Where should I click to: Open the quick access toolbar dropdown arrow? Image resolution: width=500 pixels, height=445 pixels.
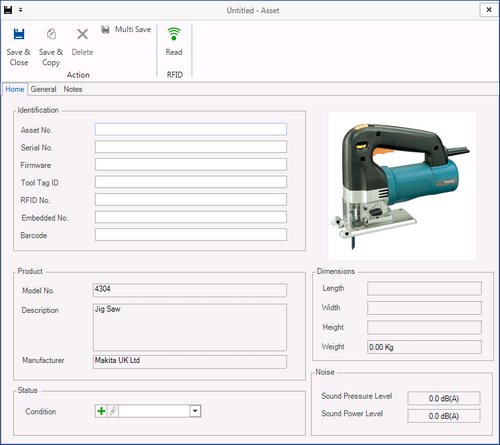pos(21,10)
